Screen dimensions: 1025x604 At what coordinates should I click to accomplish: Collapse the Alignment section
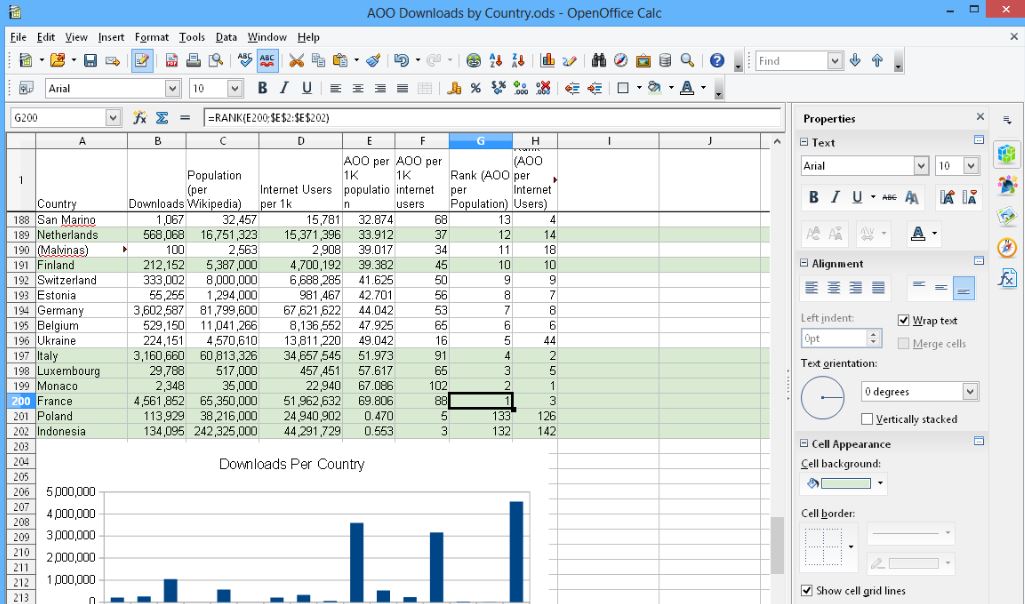click(805, 263)
